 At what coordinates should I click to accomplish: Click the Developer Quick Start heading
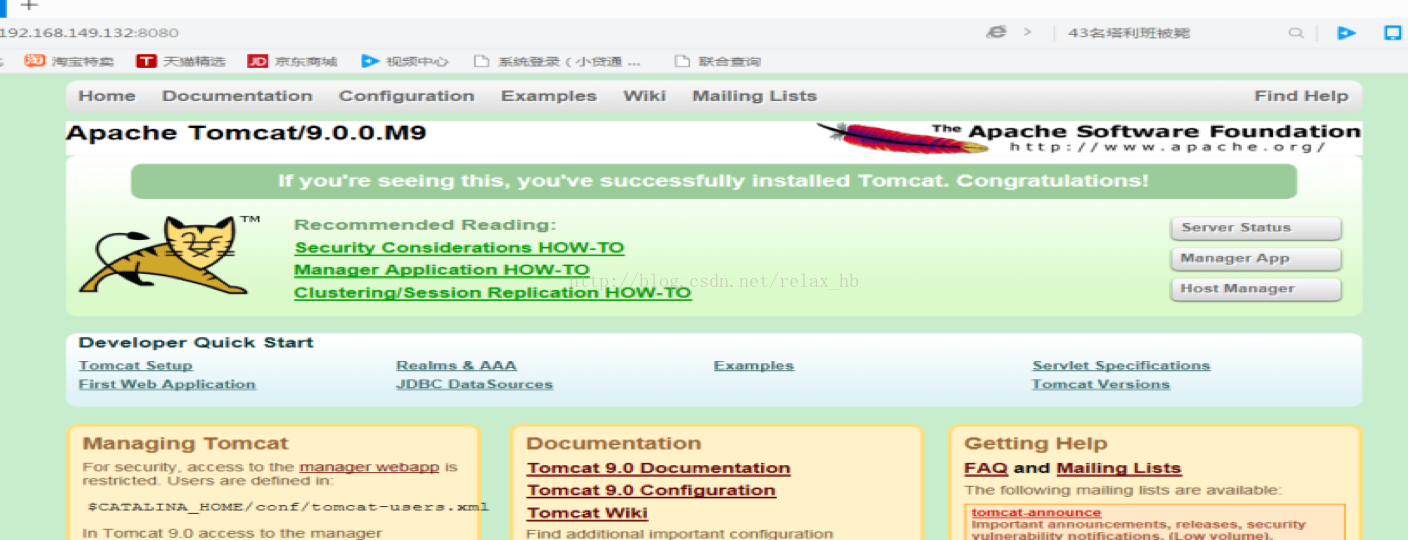pyautogui.click(x=196, y=343)
